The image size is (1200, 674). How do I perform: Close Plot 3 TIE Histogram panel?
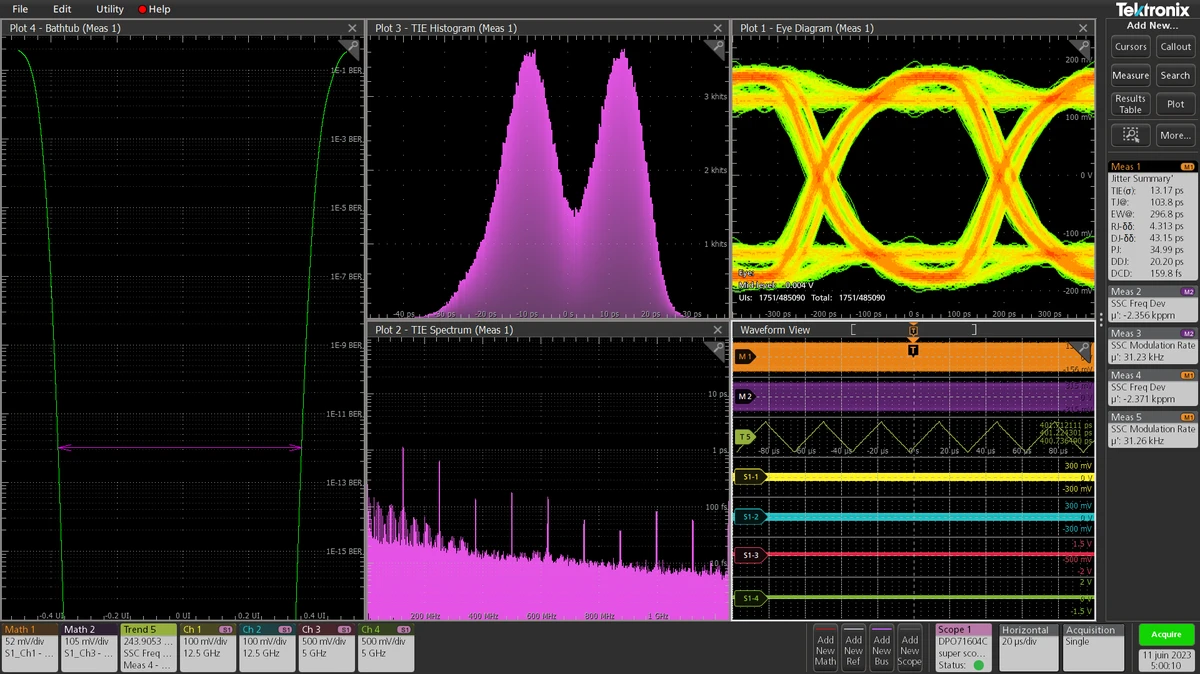click(717, 29)
